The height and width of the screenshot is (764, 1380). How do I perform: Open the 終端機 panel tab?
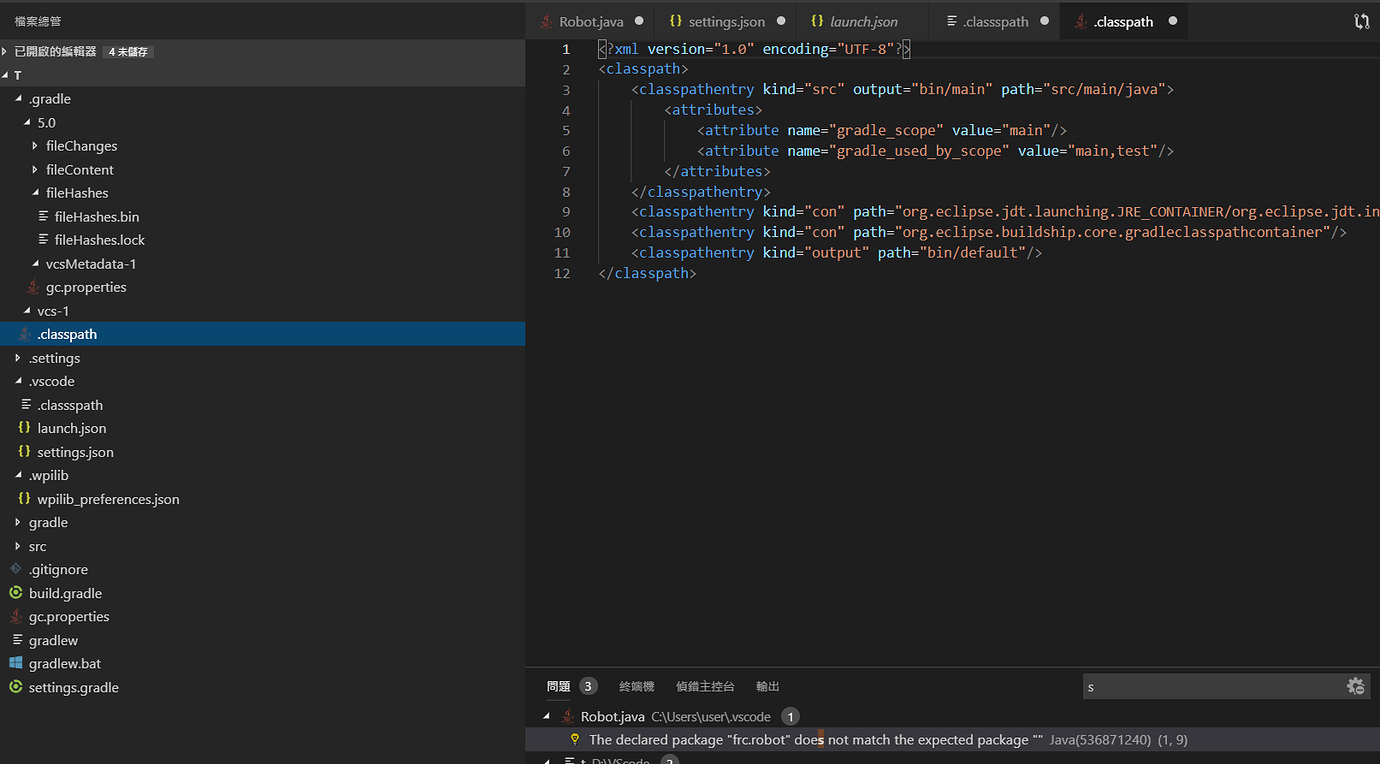637,686
